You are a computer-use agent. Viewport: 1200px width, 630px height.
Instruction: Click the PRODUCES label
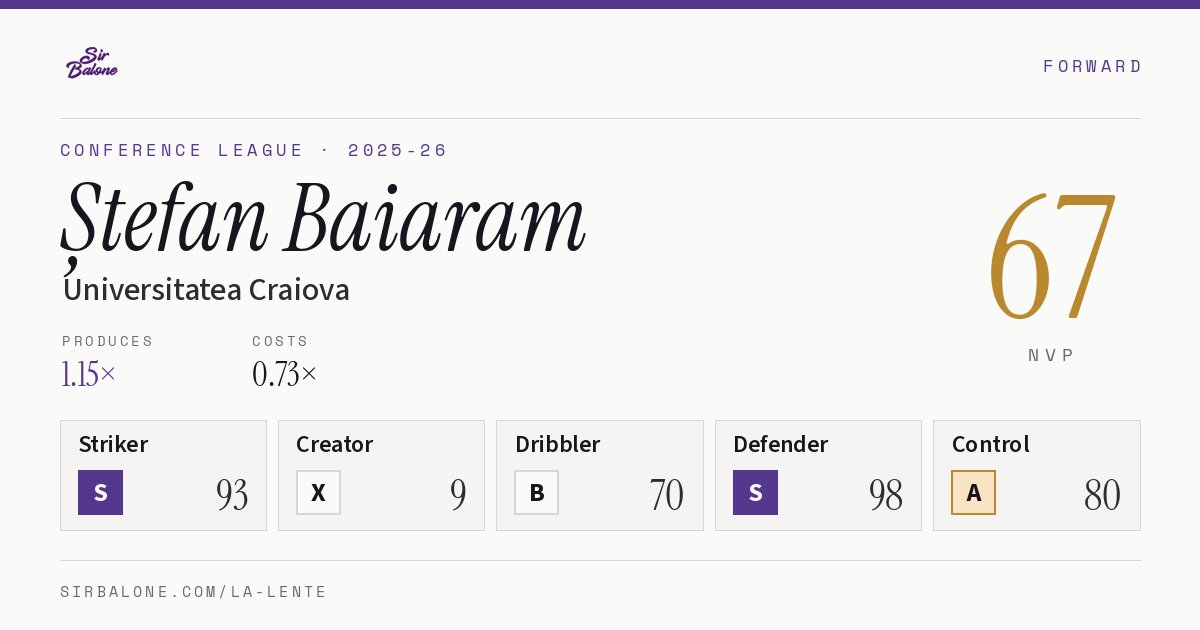(x=107, y=341)
